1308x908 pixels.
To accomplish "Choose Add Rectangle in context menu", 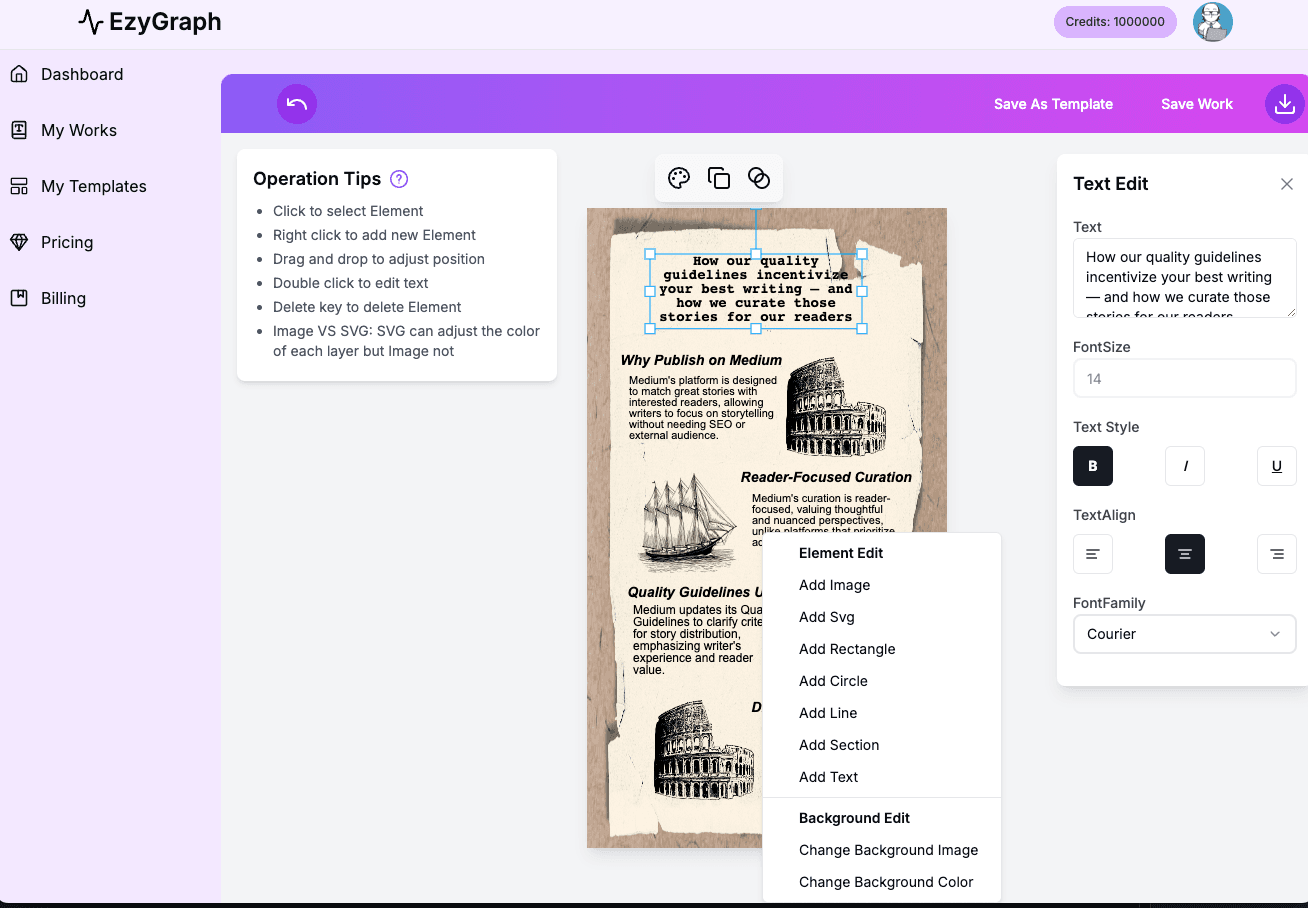I will point(847,649).
